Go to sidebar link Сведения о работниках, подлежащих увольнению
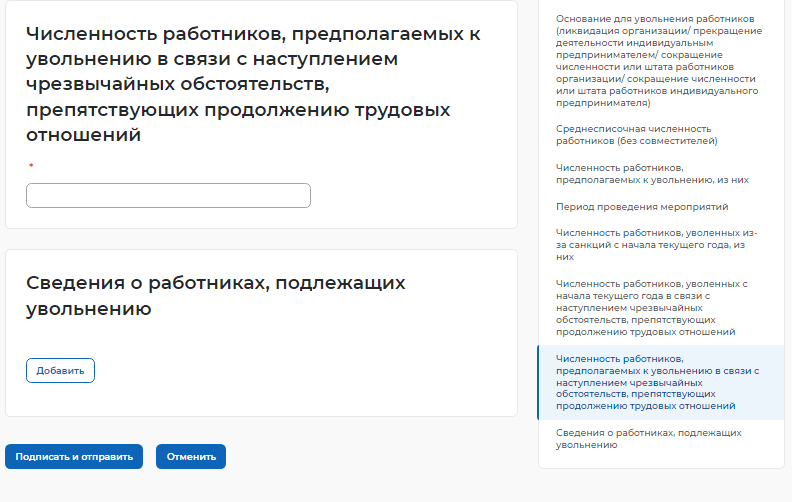This screenshot has width=792, height=502. (x=649, y=439)
